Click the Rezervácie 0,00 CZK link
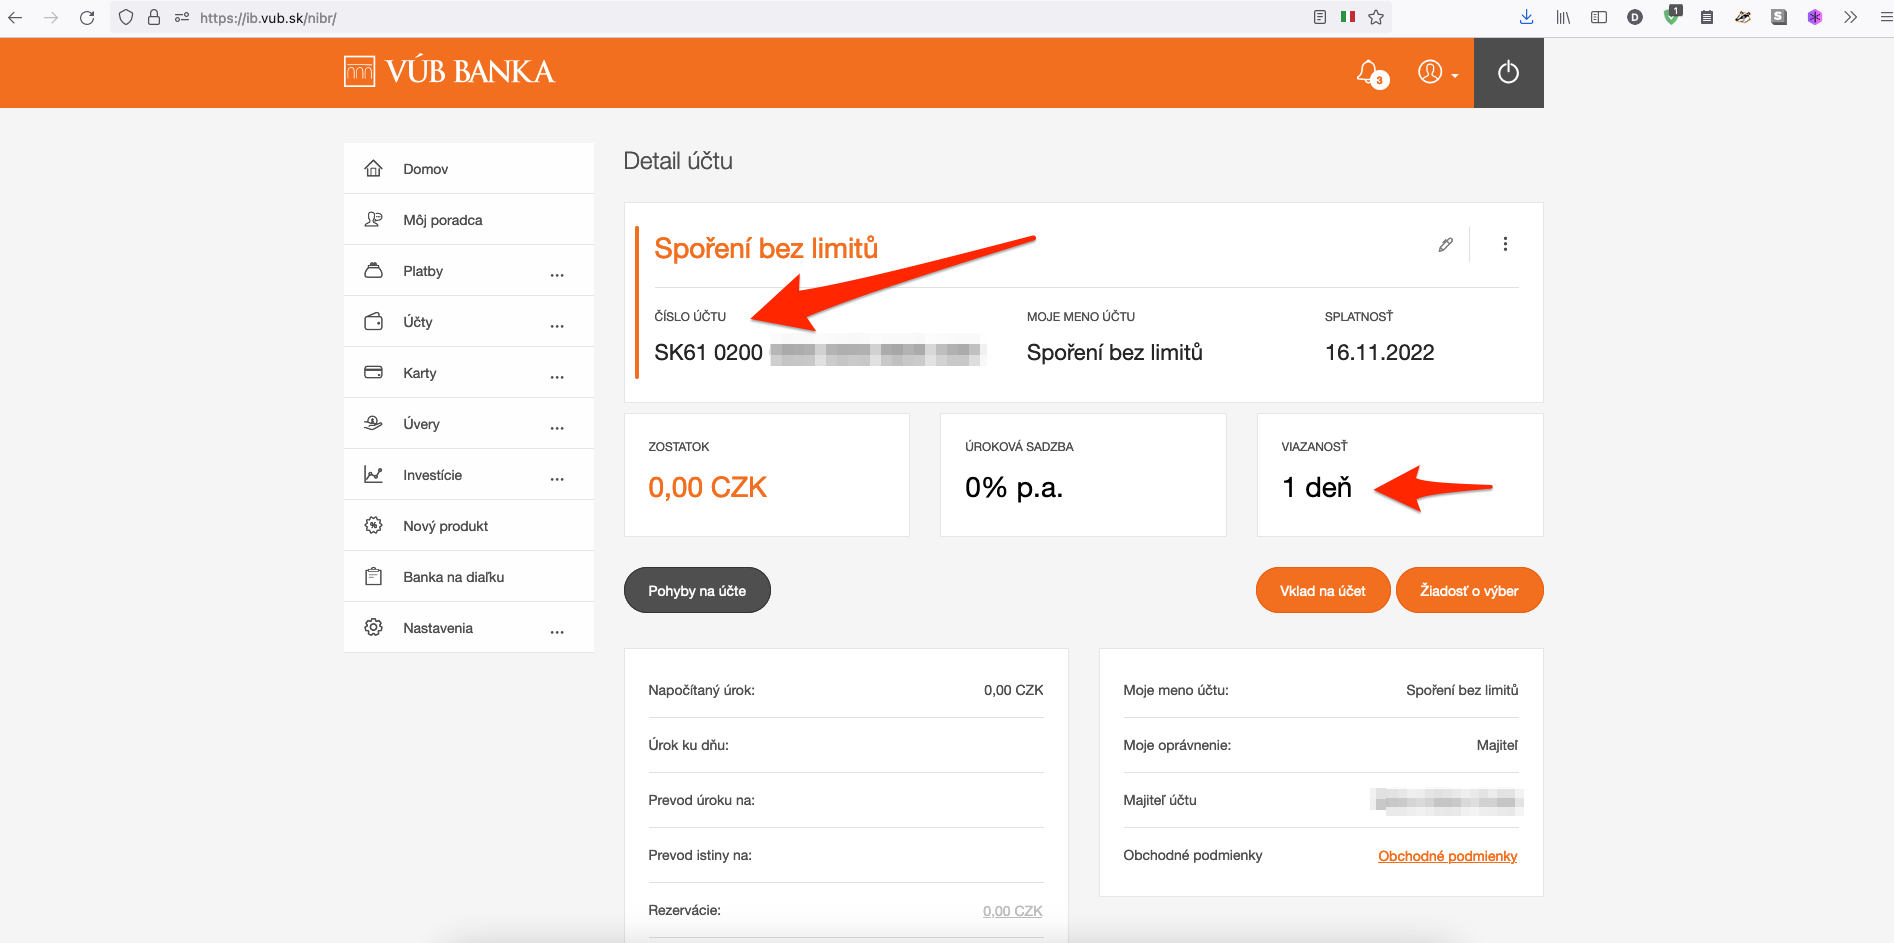 [x=1012, y=911]
